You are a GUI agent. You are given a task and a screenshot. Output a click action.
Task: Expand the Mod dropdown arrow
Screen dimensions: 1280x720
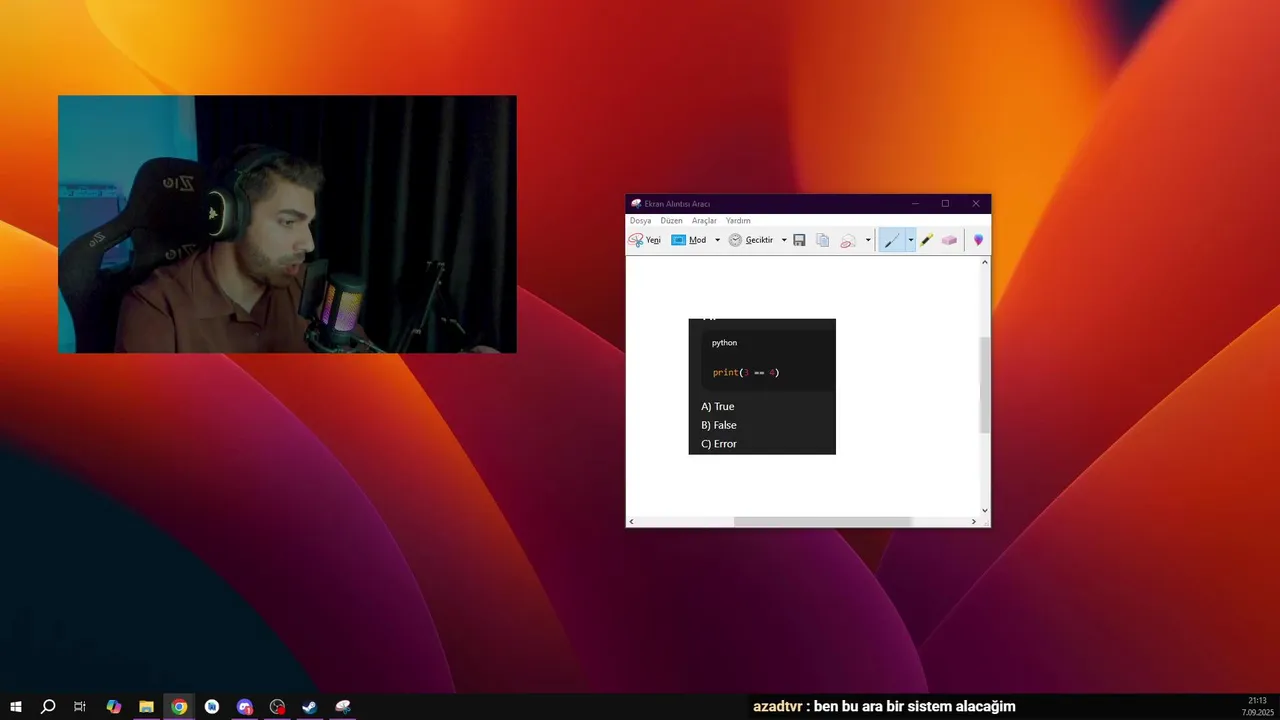click(717, 240)
